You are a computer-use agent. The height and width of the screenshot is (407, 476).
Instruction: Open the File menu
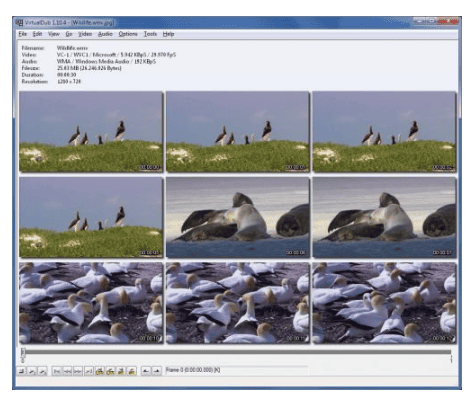click(22, 34)
